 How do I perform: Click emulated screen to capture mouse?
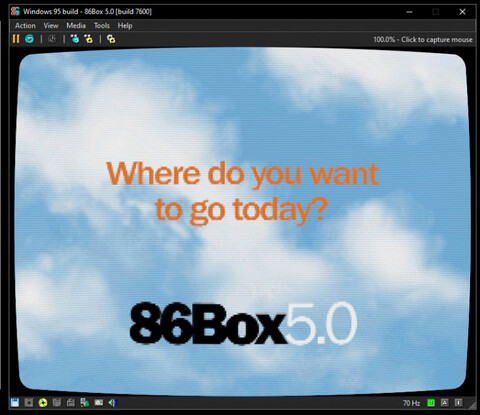click(x=242, y=222)
